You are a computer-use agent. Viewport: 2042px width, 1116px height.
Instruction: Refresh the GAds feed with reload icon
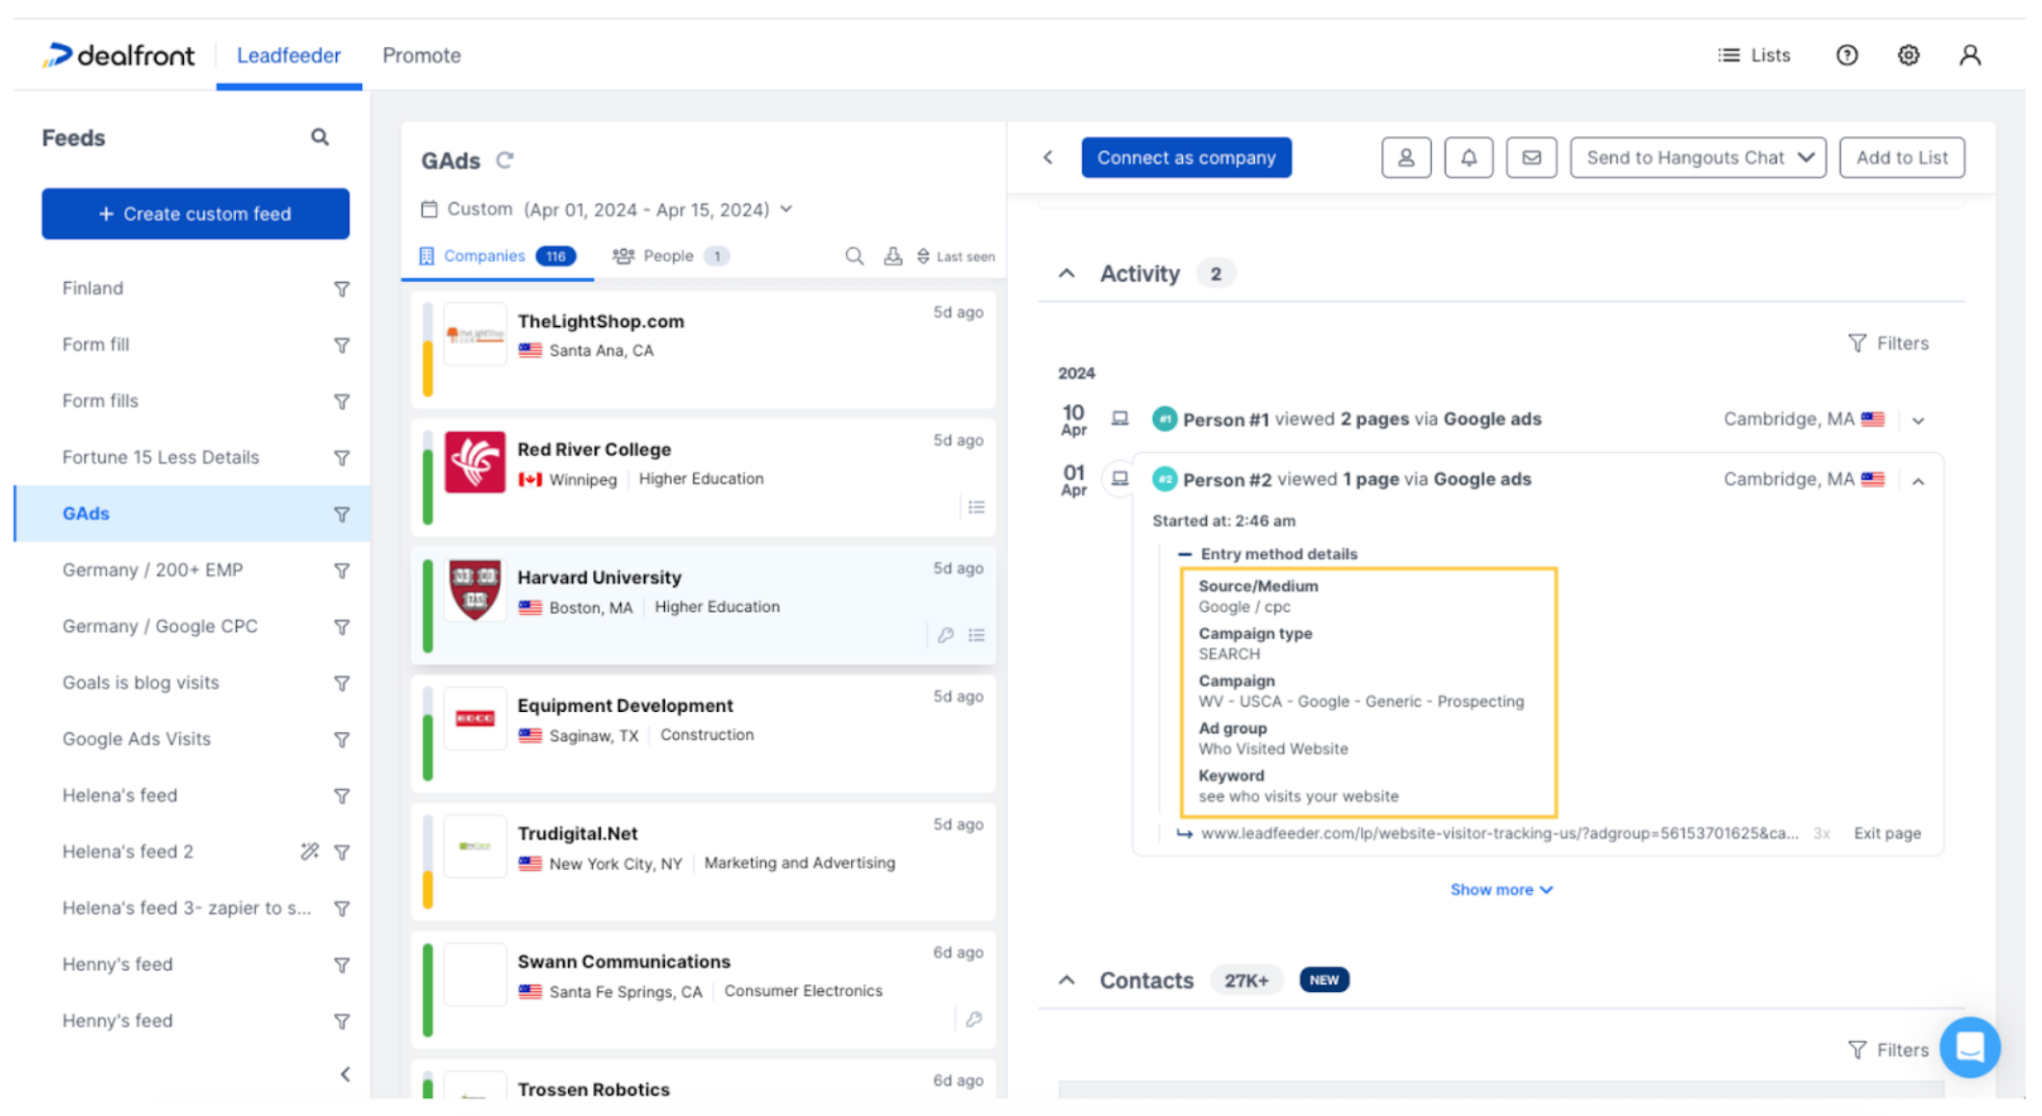[505, 160]
